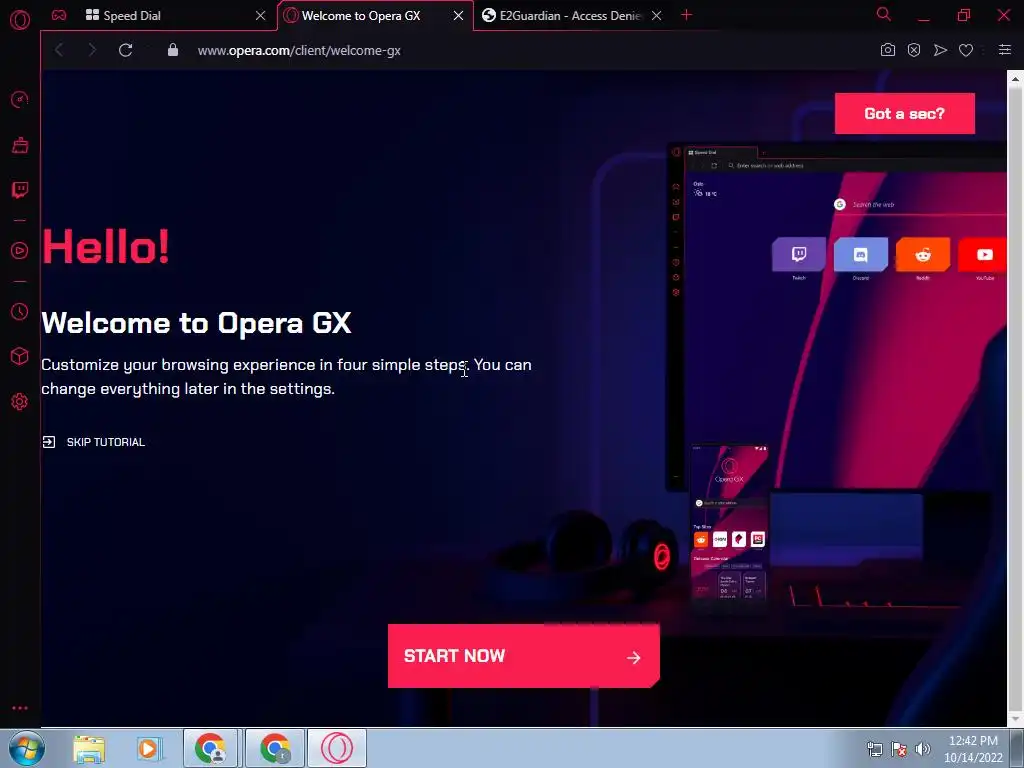Viewport: 1024px width, 768px height.
Task: Open History clock icon
Action: (20, 312)
